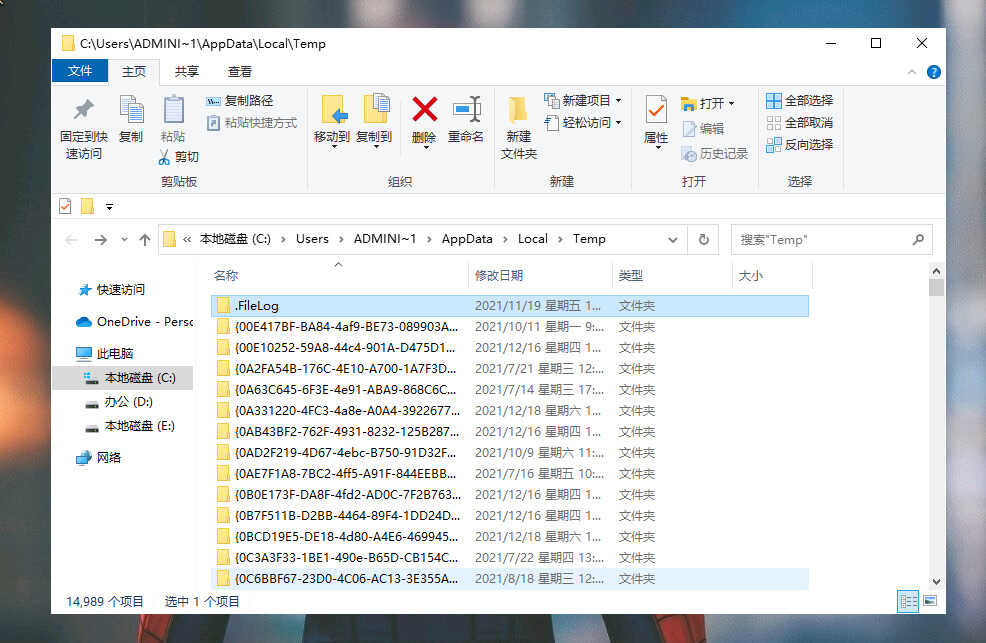Click Paste shortcut (粘贴快捷方式)
Screen dimensions: 986x643
click(252, 123)
